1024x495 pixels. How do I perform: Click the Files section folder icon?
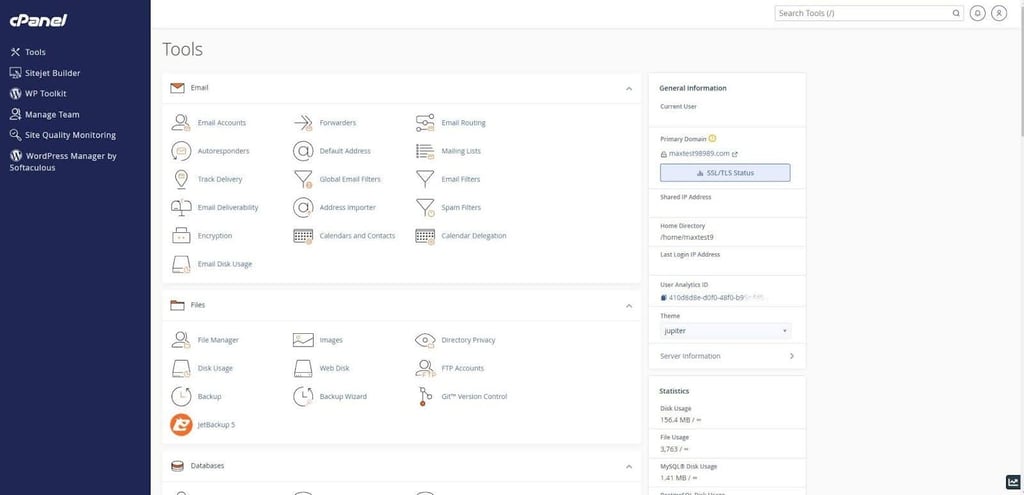[x=177, y=305]
